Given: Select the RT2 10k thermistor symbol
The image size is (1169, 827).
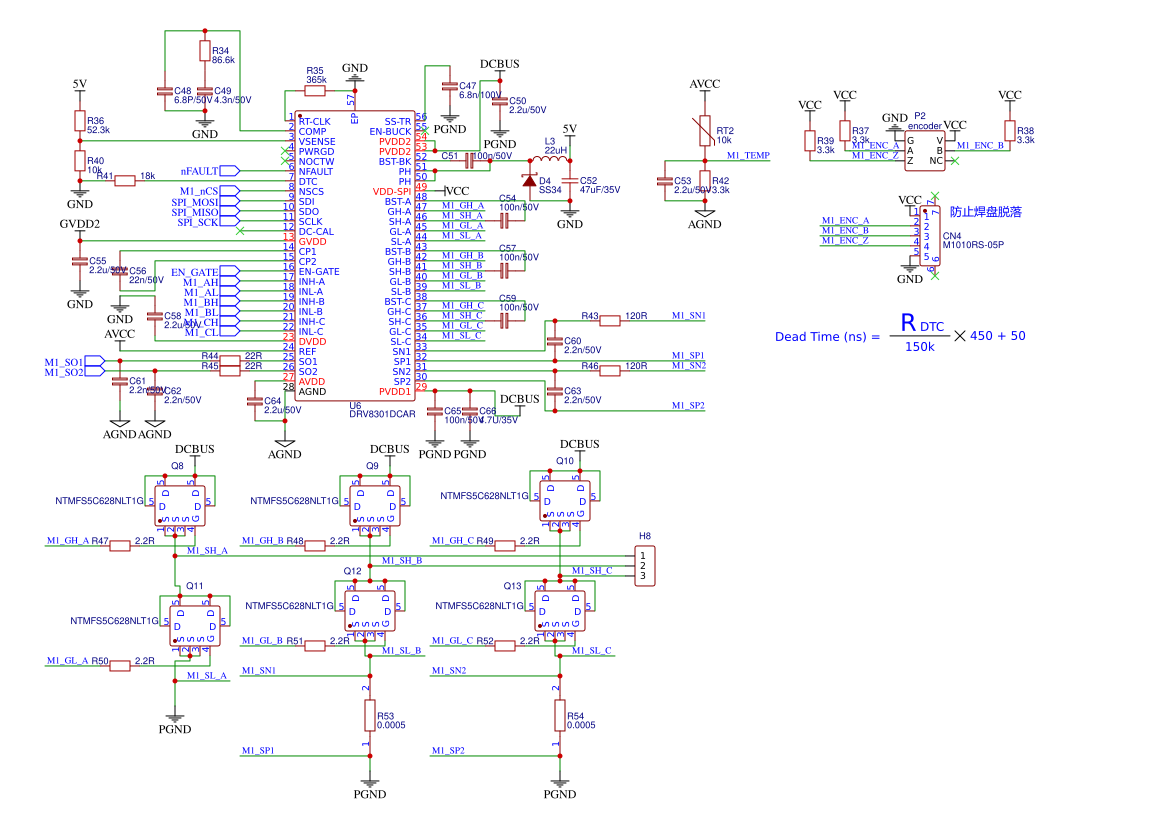Looking at the screenshot, I should pyautogui.click(x=705, y=131).
